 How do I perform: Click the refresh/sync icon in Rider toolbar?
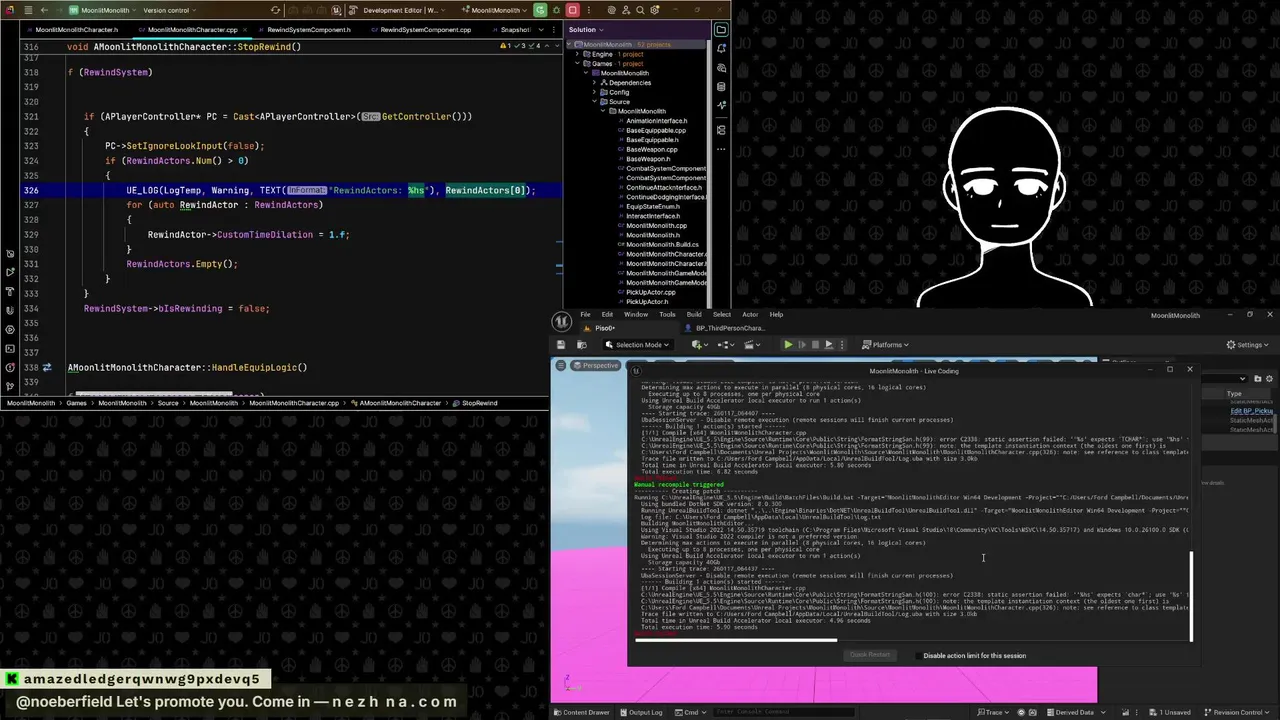coord(275,10)
